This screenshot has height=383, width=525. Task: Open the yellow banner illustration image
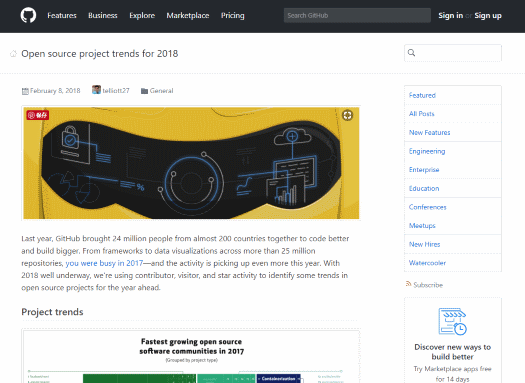pyautogui.click(x=191, y=163)
